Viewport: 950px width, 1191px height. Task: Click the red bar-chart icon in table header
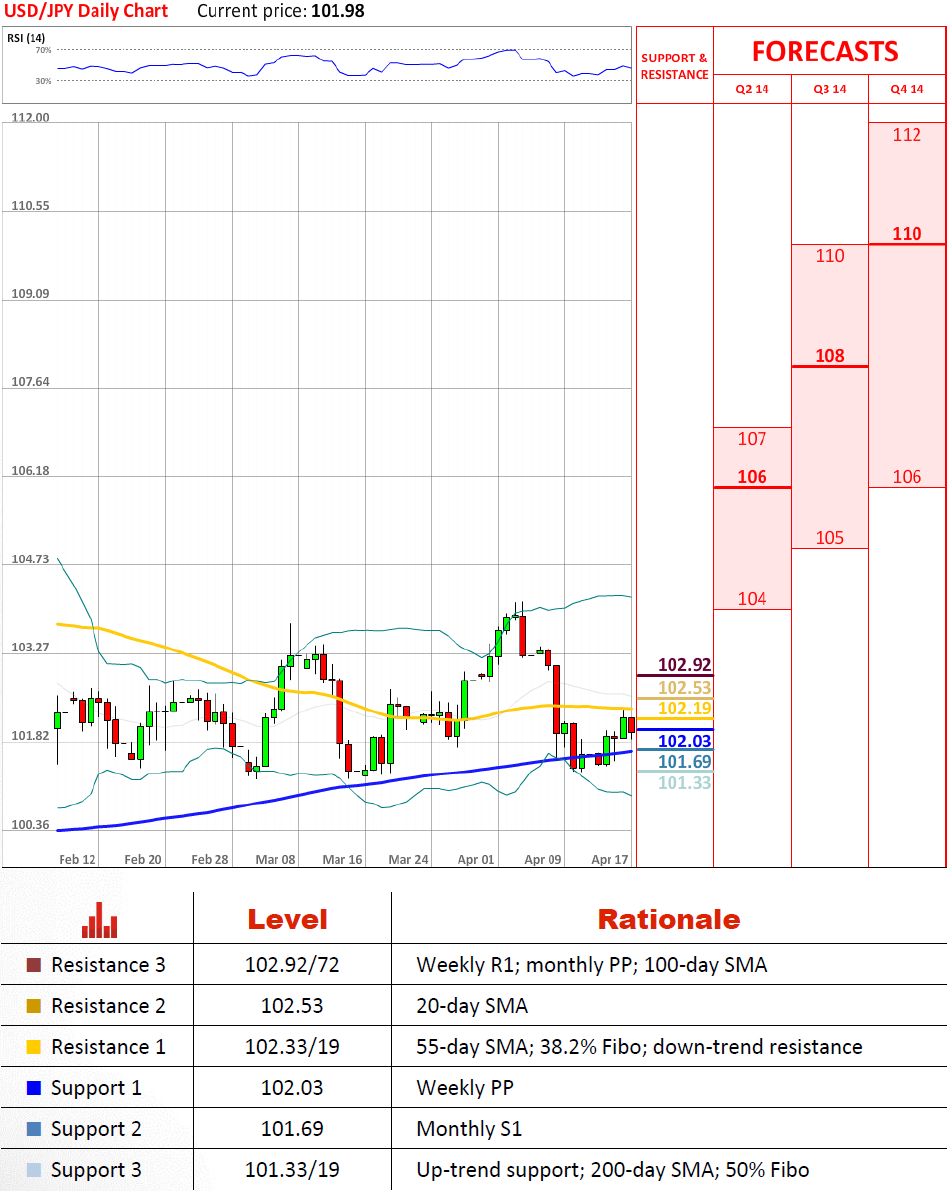[x=99, y=920]
